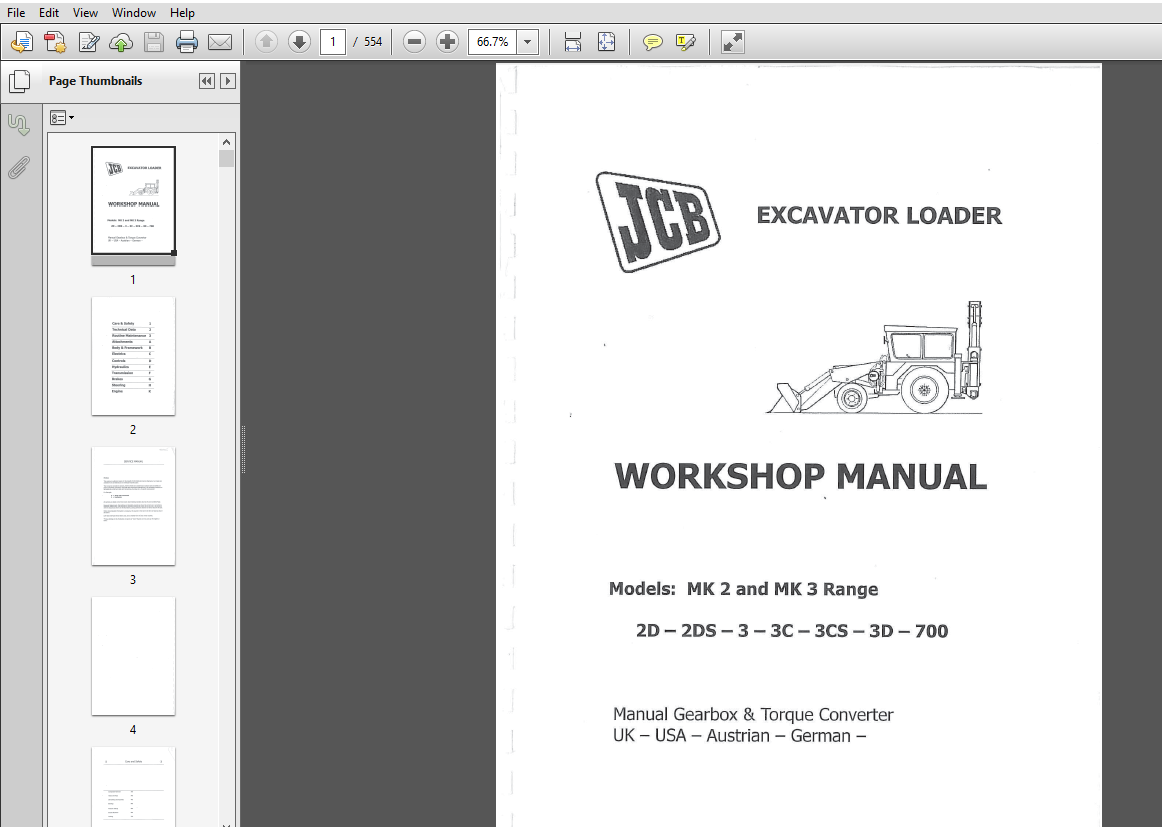
Task: Click the Print icon
Action: tap(187, 42)
